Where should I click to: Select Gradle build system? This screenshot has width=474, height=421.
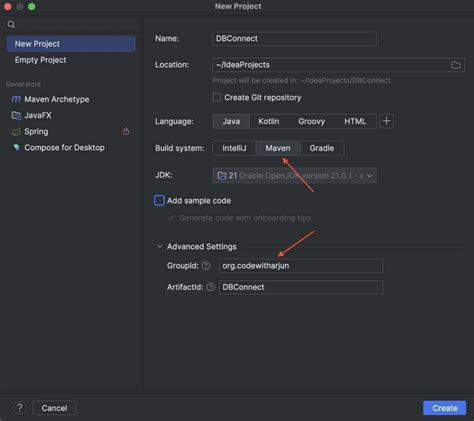point(322,148)
